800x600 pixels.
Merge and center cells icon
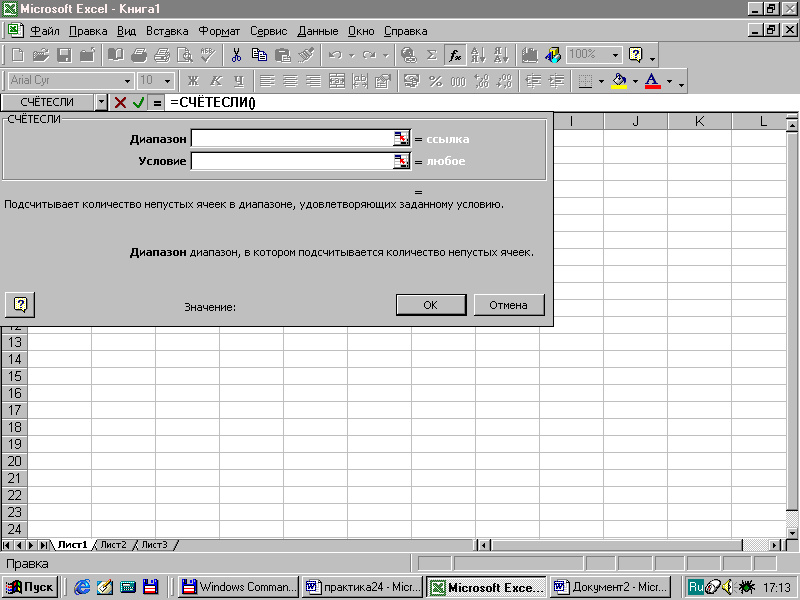[x=337, y=81]
